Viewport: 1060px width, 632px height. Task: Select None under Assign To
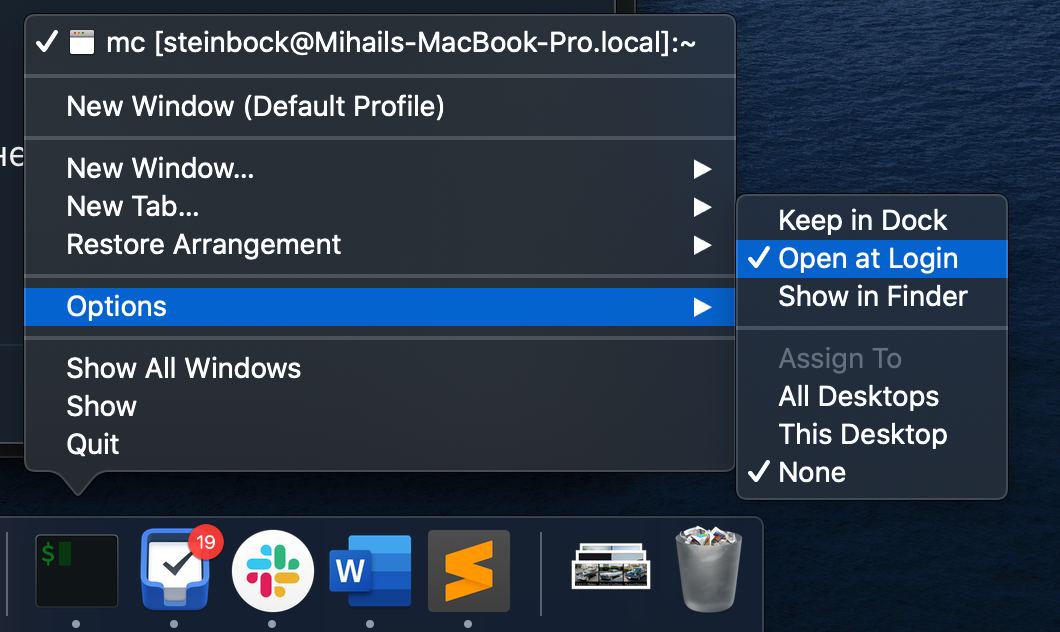click(x=871, y=472)
